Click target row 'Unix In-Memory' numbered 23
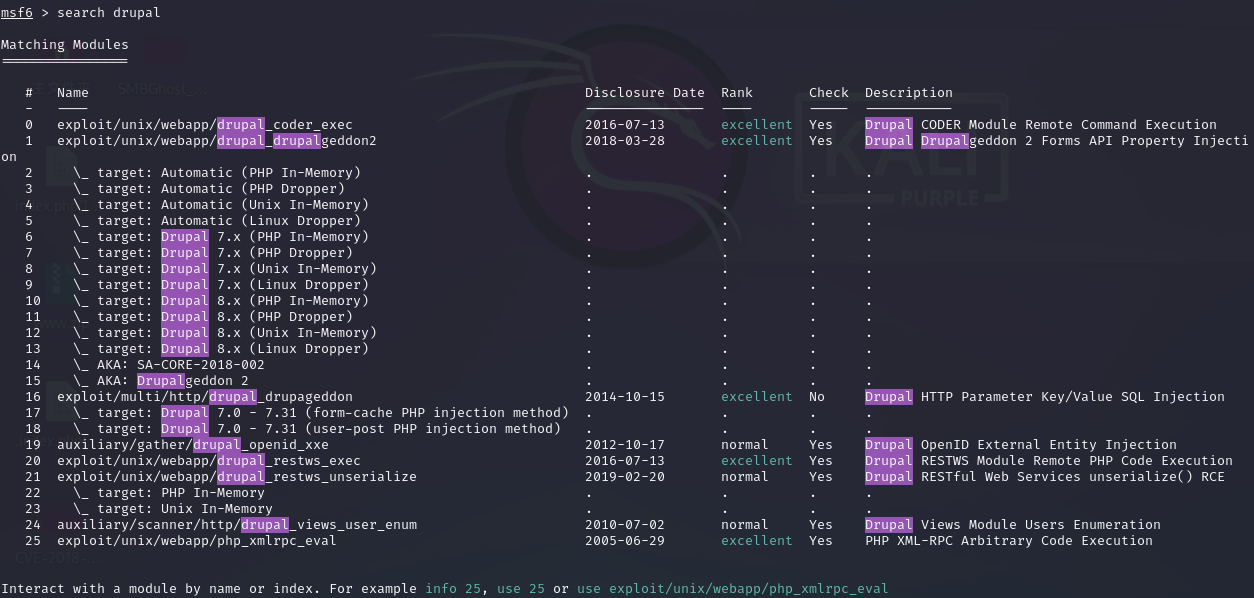1254x598 pixels. point(173,509)
